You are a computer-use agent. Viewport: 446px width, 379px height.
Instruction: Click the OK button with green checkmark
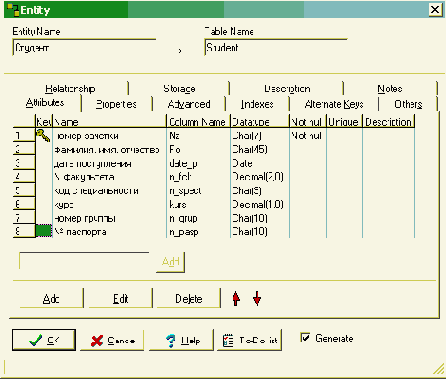(x=44, y=340)
